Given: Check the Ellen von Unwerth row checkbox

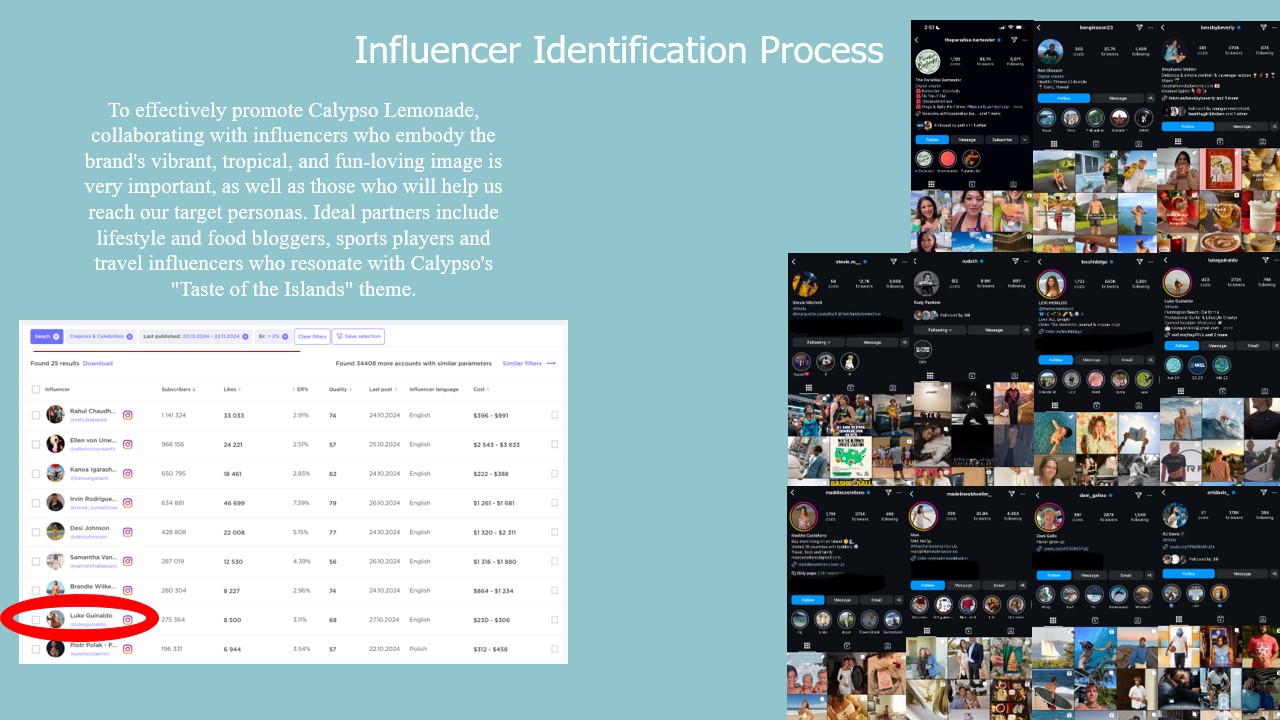Looking at the screenshot, I should [x=36, y=444].
